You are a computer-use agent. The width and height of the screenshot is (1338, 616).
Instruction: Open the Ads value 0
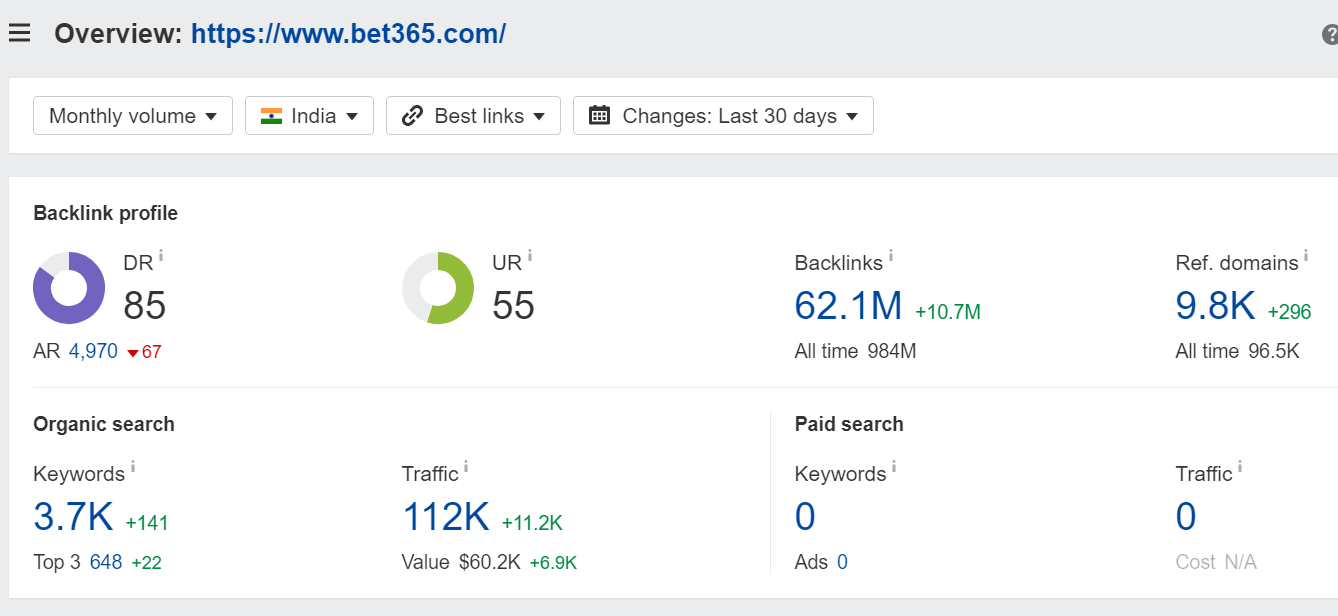(842, 562)
